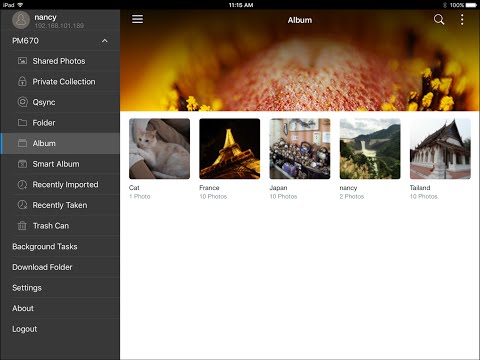
Task: Open the About page
Action: pyautogui.click(x=60, y=308)
